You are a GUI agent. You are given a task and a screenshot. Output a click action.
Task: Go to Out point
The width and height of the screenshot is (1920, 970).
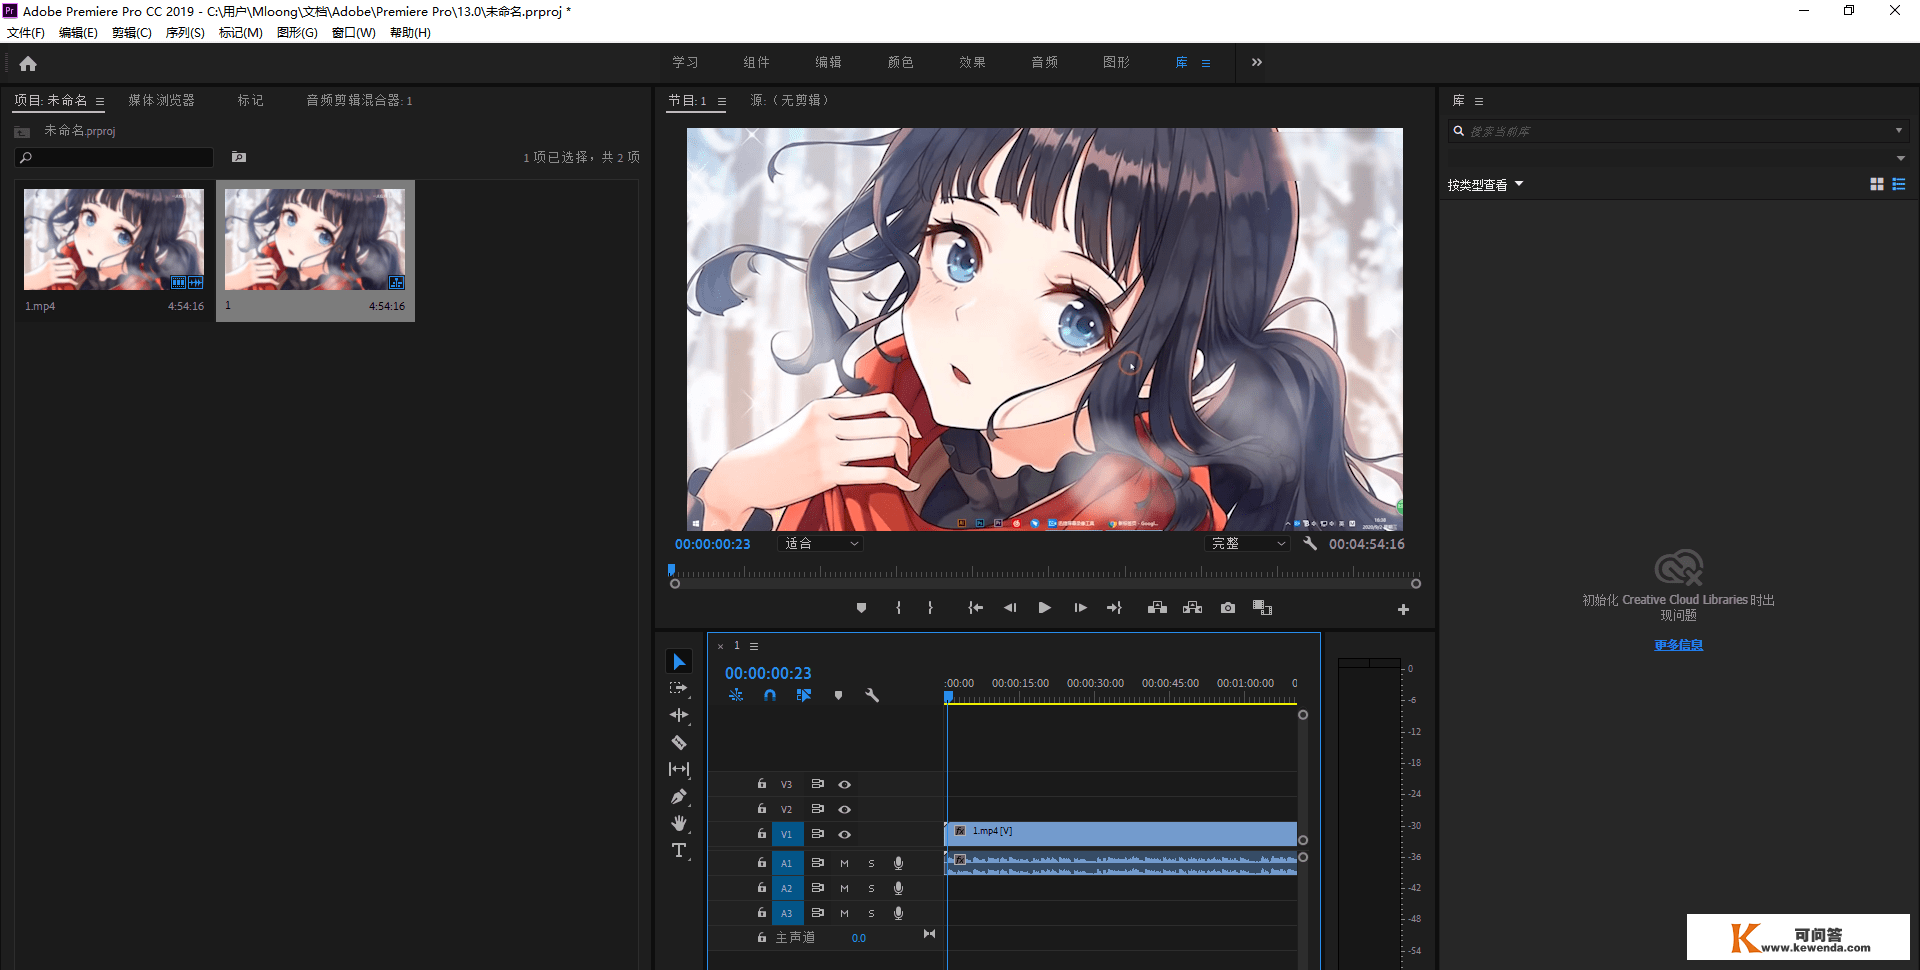point(1114,608)
